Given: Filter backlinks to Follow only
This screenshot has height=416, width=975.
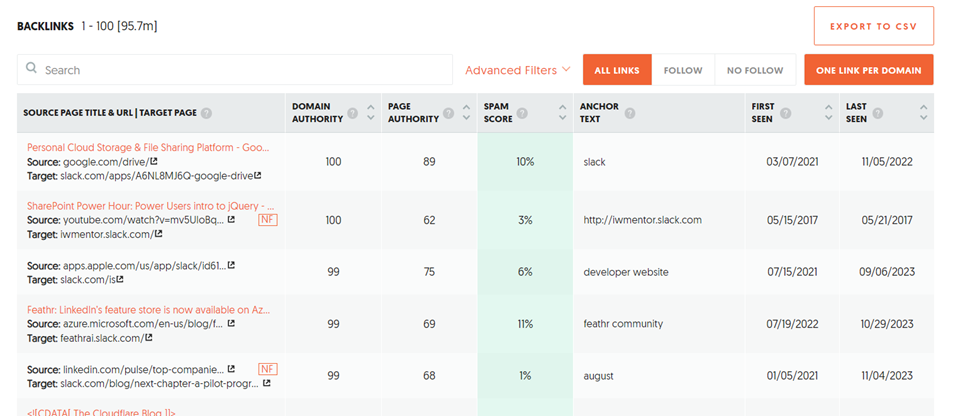Looking at the screenshot, I should tap(683, 70).
